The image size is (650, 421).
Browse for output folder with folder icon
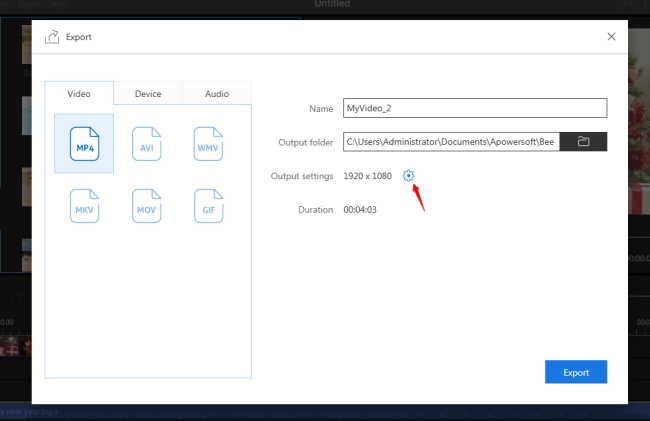pos(583,142)
